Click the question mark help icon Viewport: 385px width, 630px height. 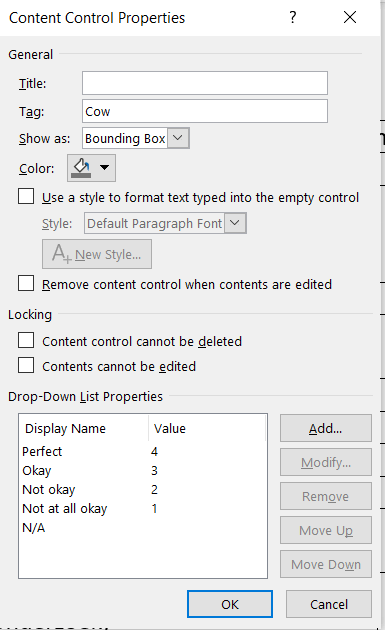[x=293, y=17]
